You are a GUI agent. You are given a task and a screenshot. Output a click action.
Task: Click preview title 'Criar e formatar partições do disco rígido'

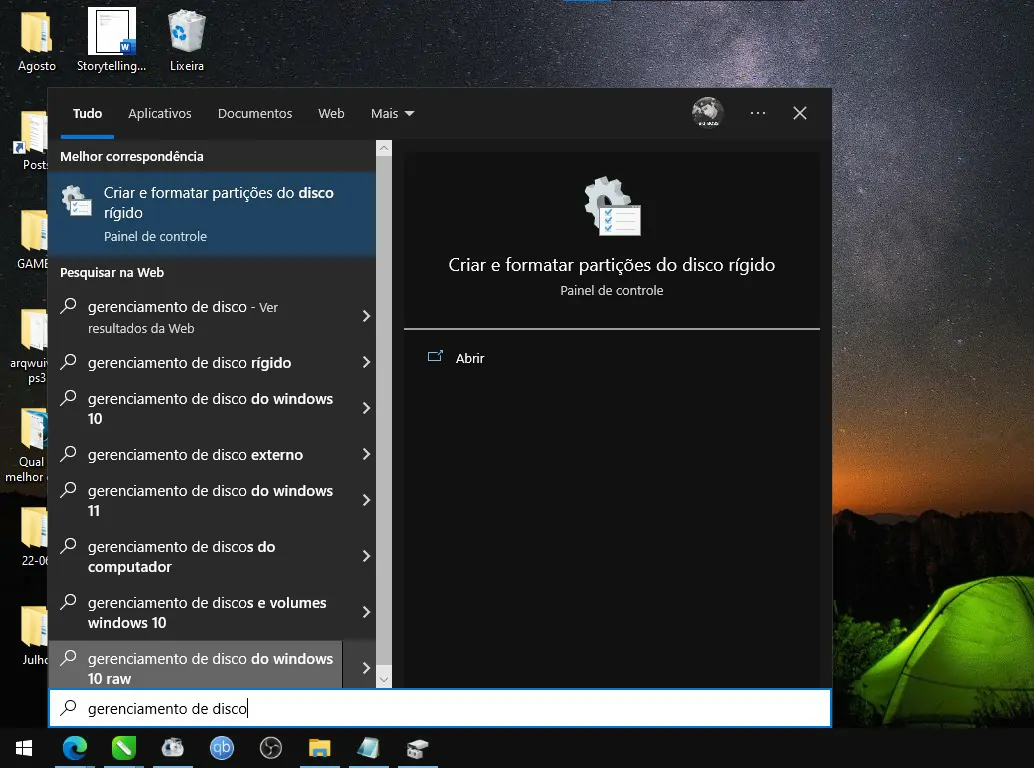tap(611, 264)
